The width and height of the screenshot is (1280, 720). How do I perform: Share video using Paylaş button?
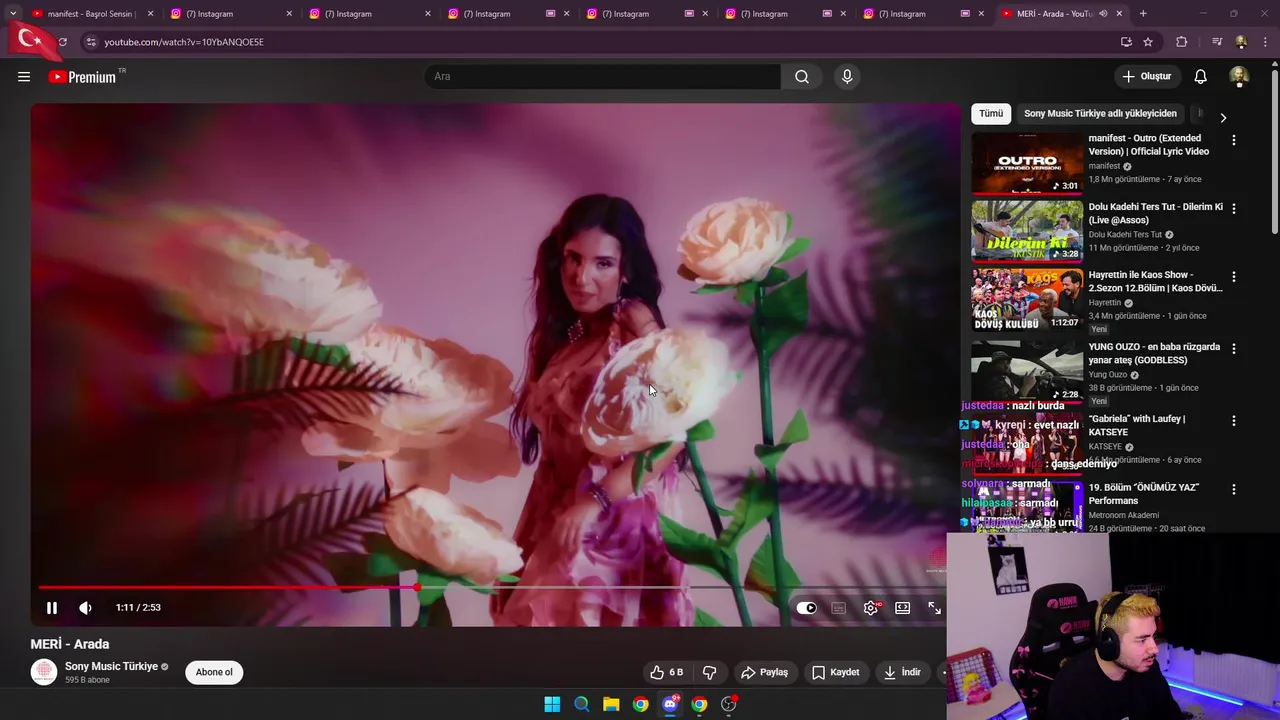(x=765, y=672)
